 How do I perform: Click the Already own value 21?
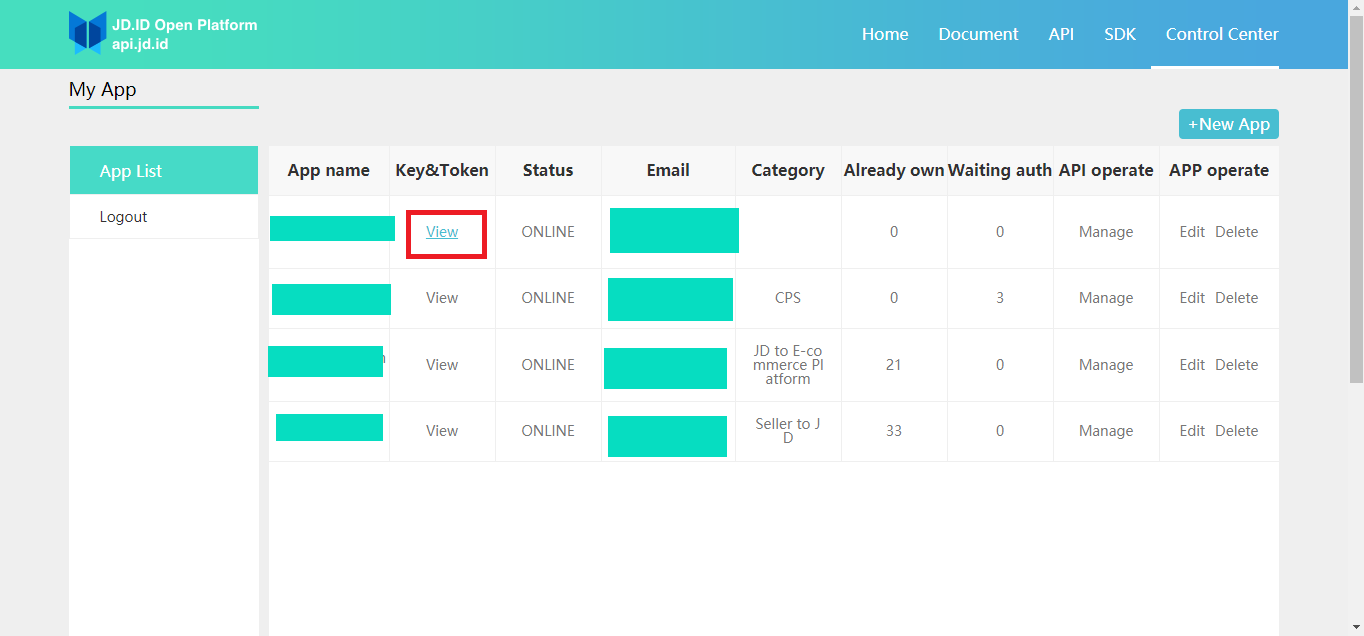[894, 365]
